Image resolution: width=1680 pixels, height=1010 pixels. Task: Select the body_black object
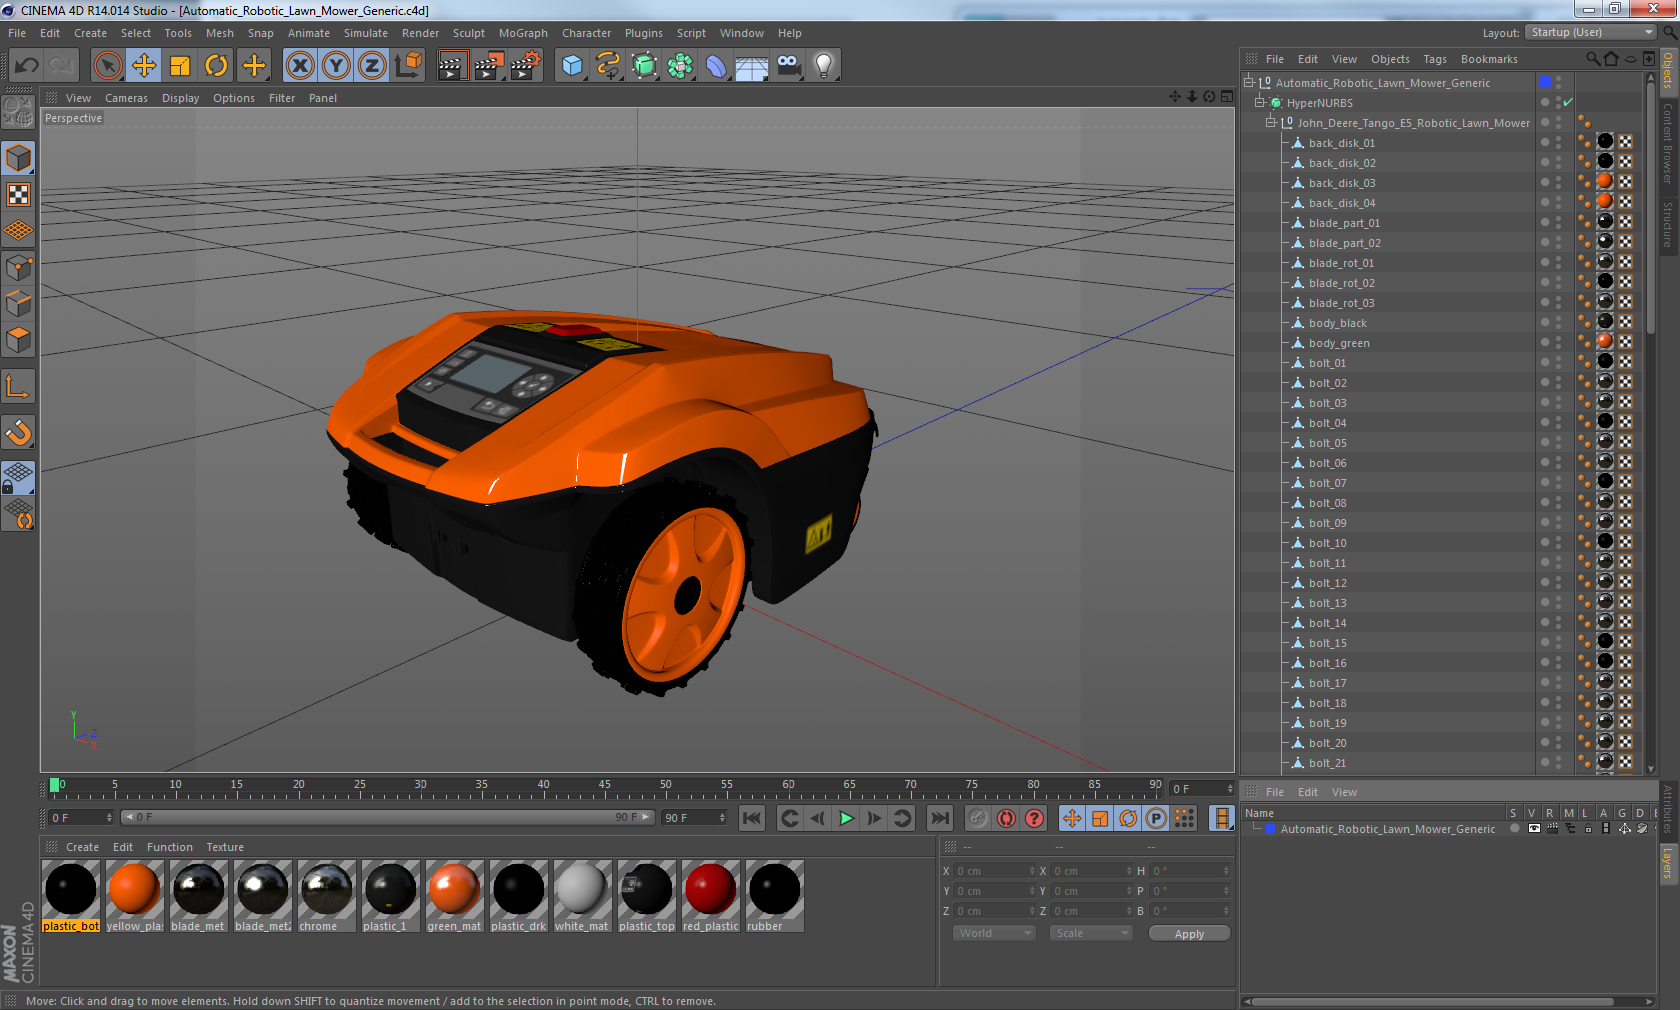pos(1338,323)
